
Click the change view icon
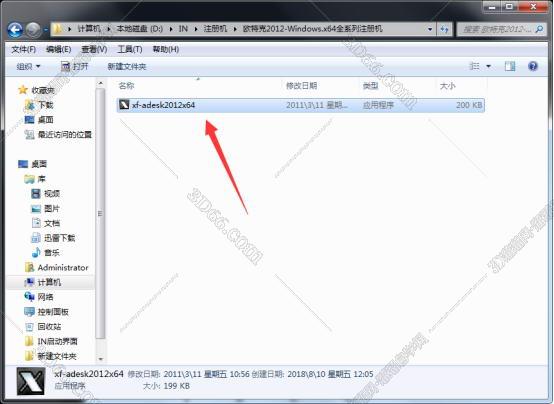point(474,66)
